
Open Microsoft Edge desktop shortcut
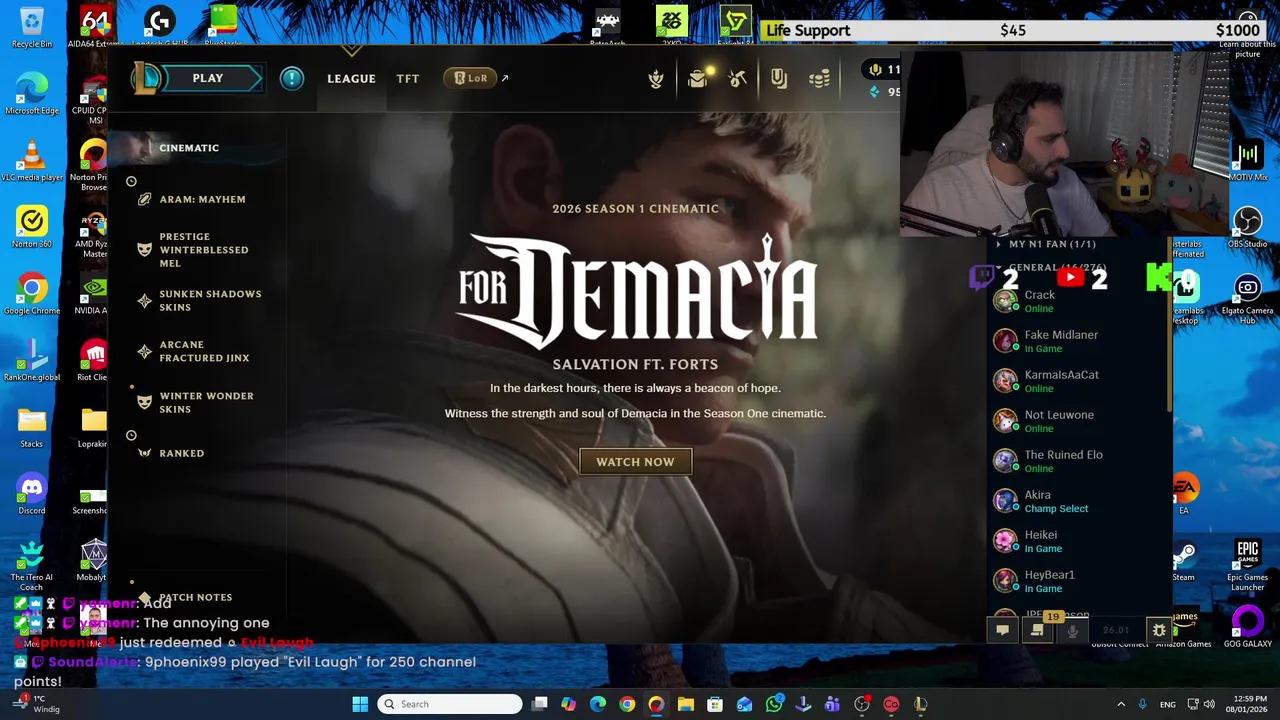[x=32, y=94]
